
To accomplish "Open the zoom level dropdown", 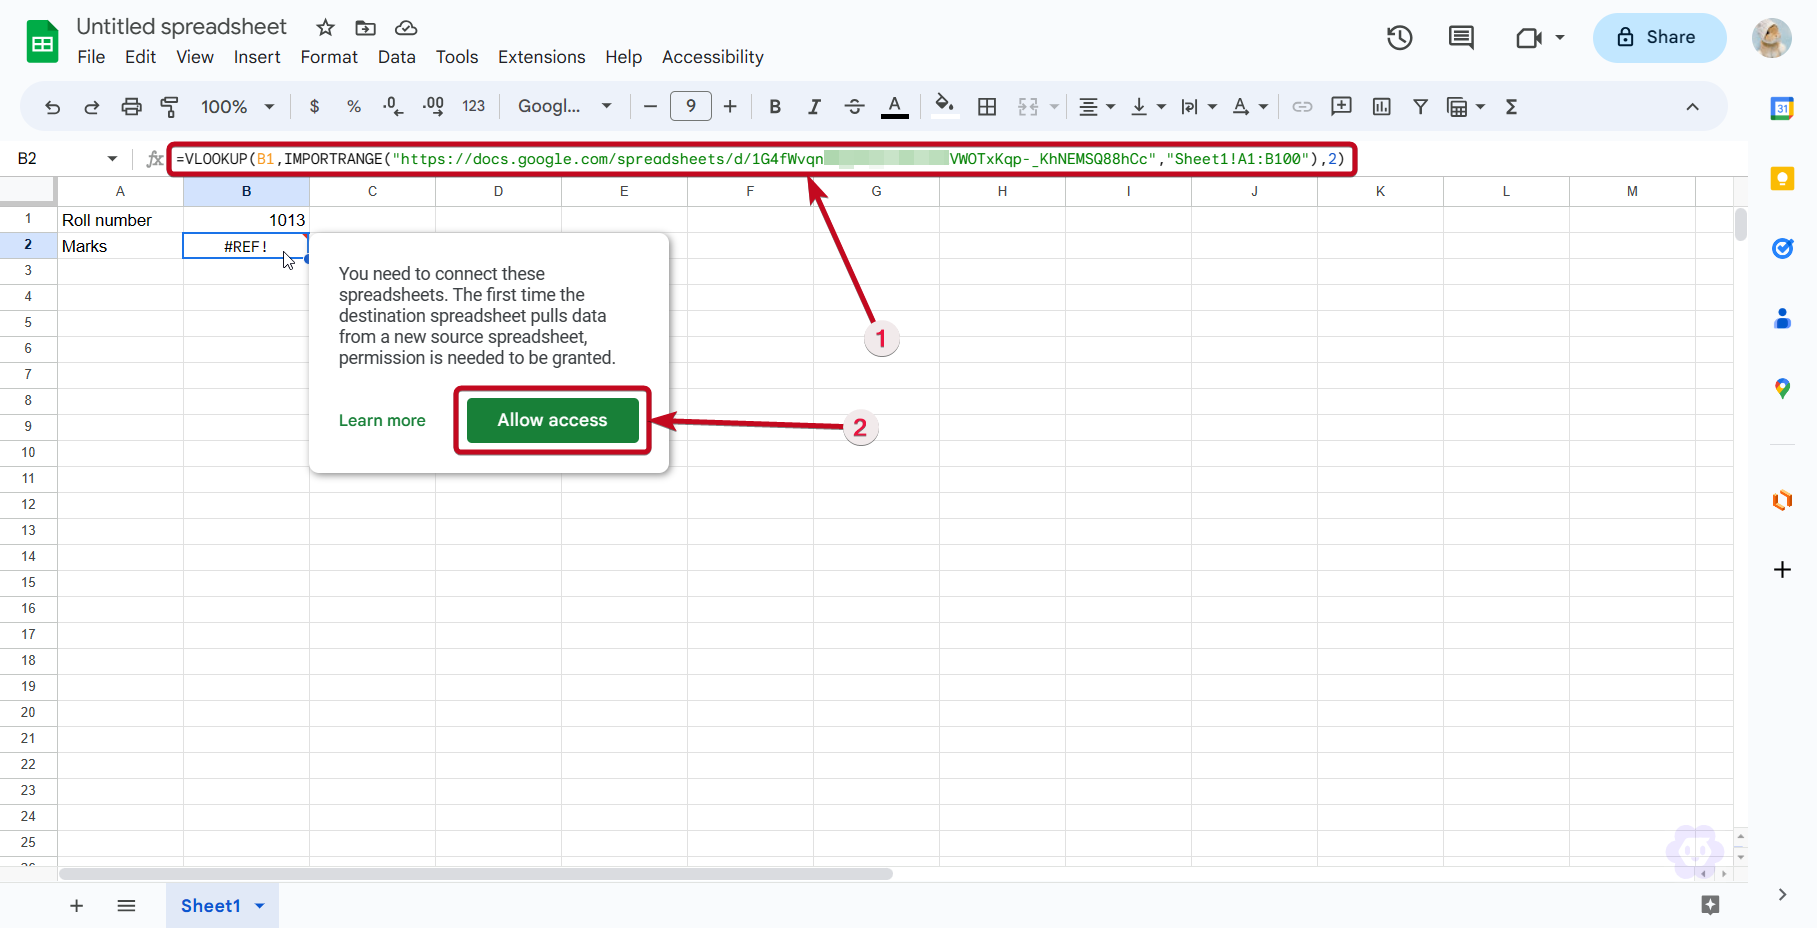I will [x=238, y=107].
